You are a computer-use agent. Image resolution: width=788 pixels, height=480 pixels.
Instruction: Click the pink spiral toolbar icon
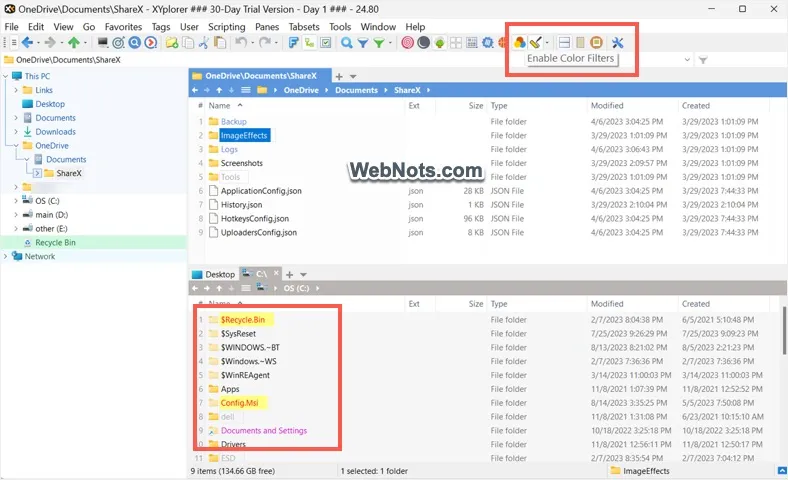point(408,43)
